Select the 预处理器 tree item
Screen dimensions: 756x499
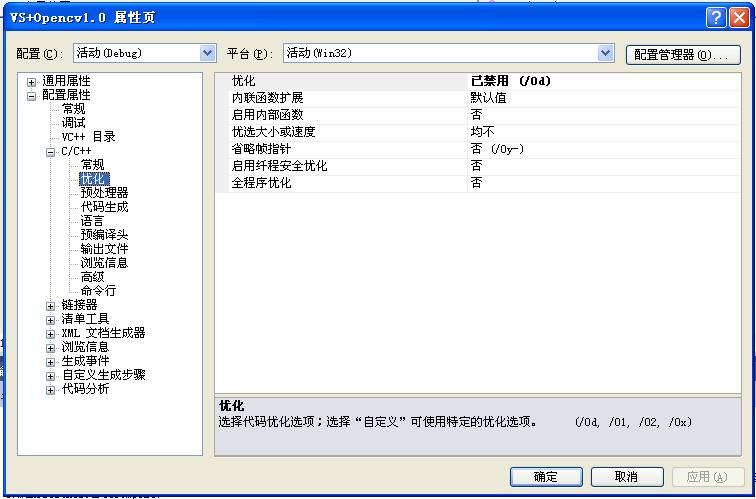point(105,193)
